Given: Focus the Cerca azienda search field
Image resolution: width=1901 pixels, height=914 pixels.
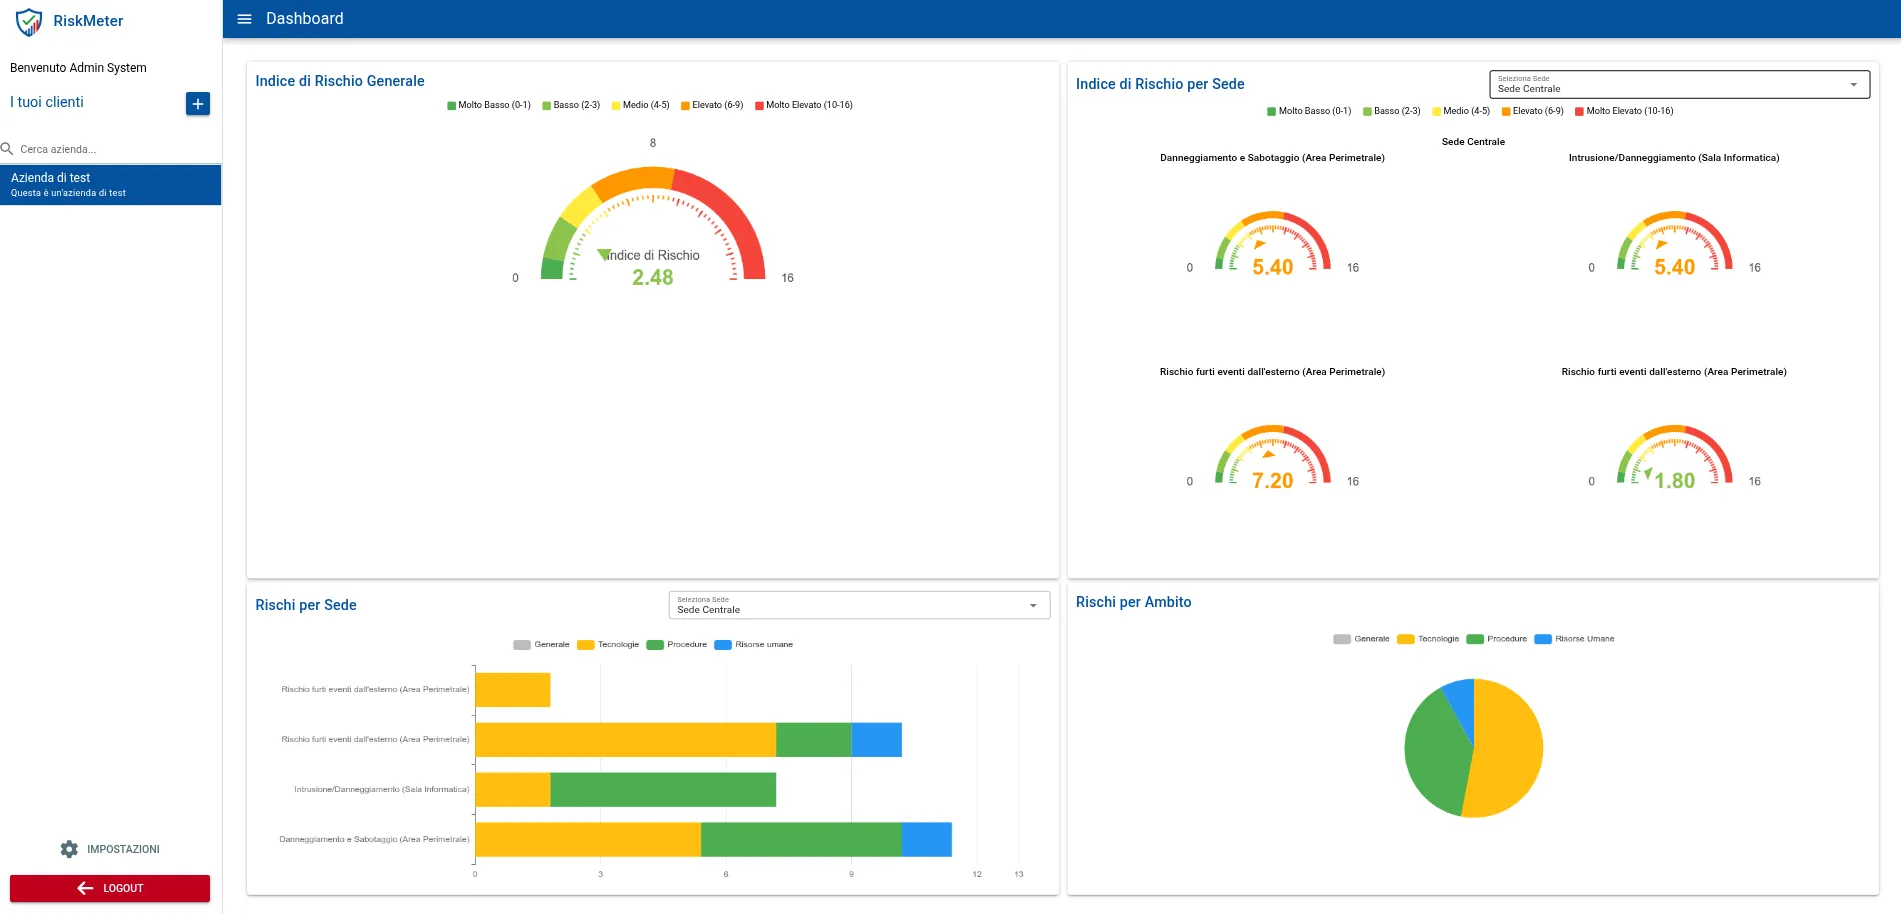Looking at the screenshot, I should [110, 149].
